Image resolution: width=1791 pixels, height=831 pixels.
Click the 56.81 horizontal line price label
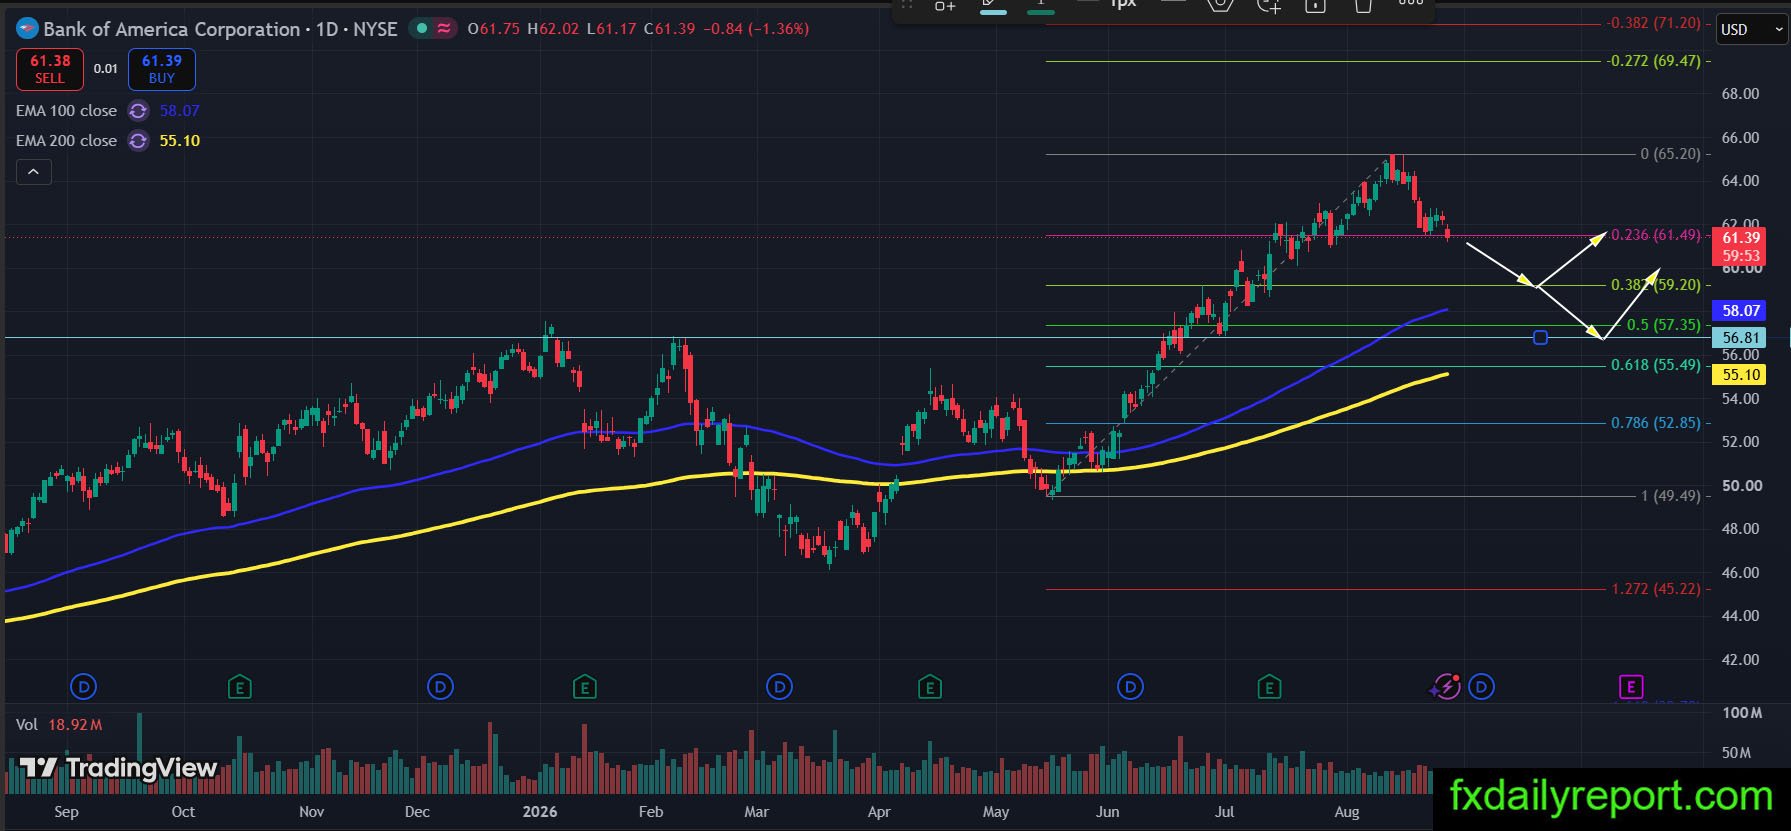click(x=1741, y=338)
